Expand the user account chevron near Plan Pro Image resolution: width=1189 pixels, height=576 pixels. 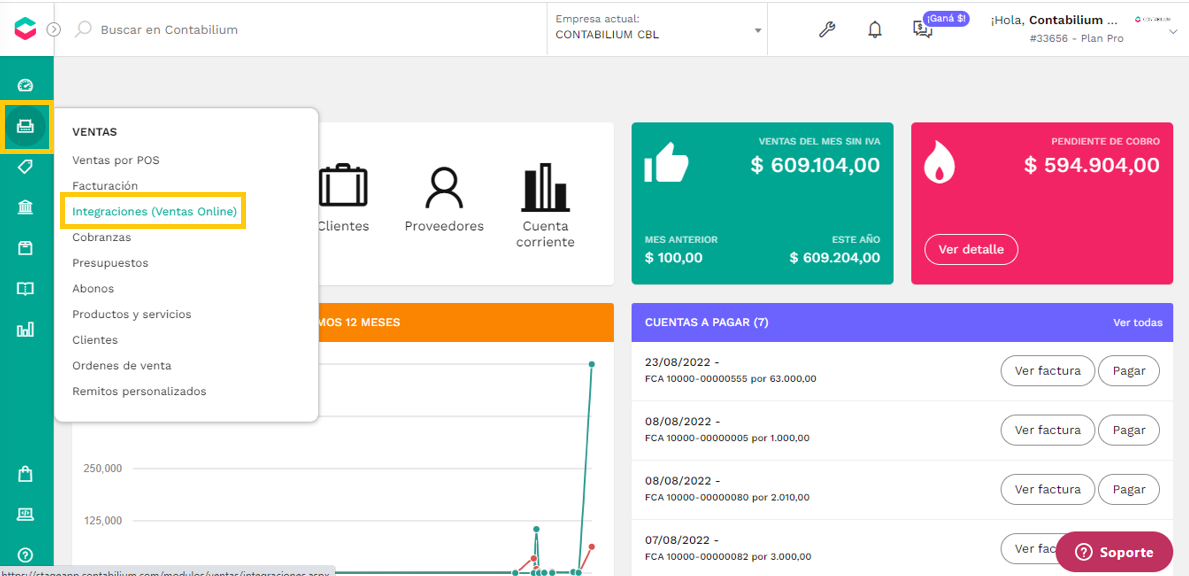tap(1171, 33)
